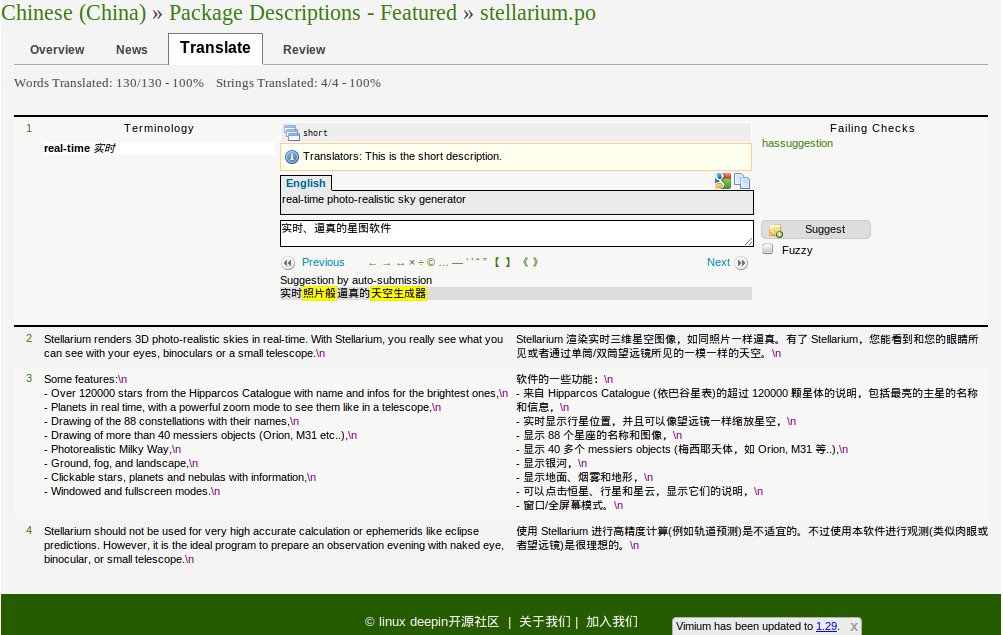
Task: Click the English source text box
Action: (x=516, y=203)
